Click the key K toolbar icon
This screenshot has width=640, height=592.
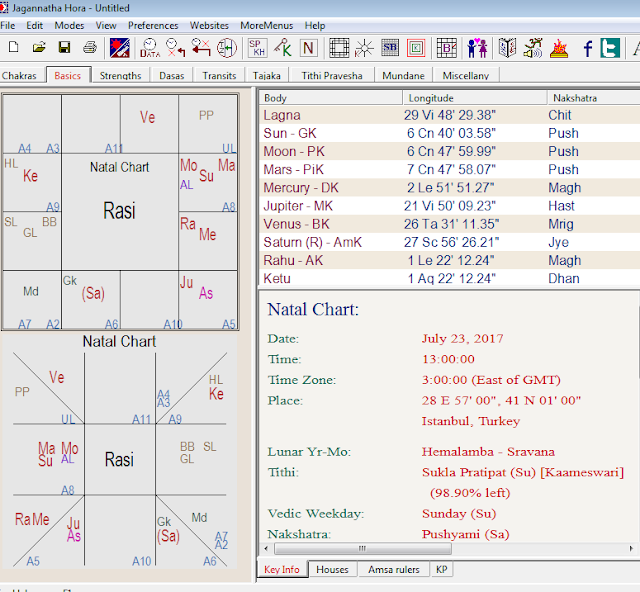point(283,48)
